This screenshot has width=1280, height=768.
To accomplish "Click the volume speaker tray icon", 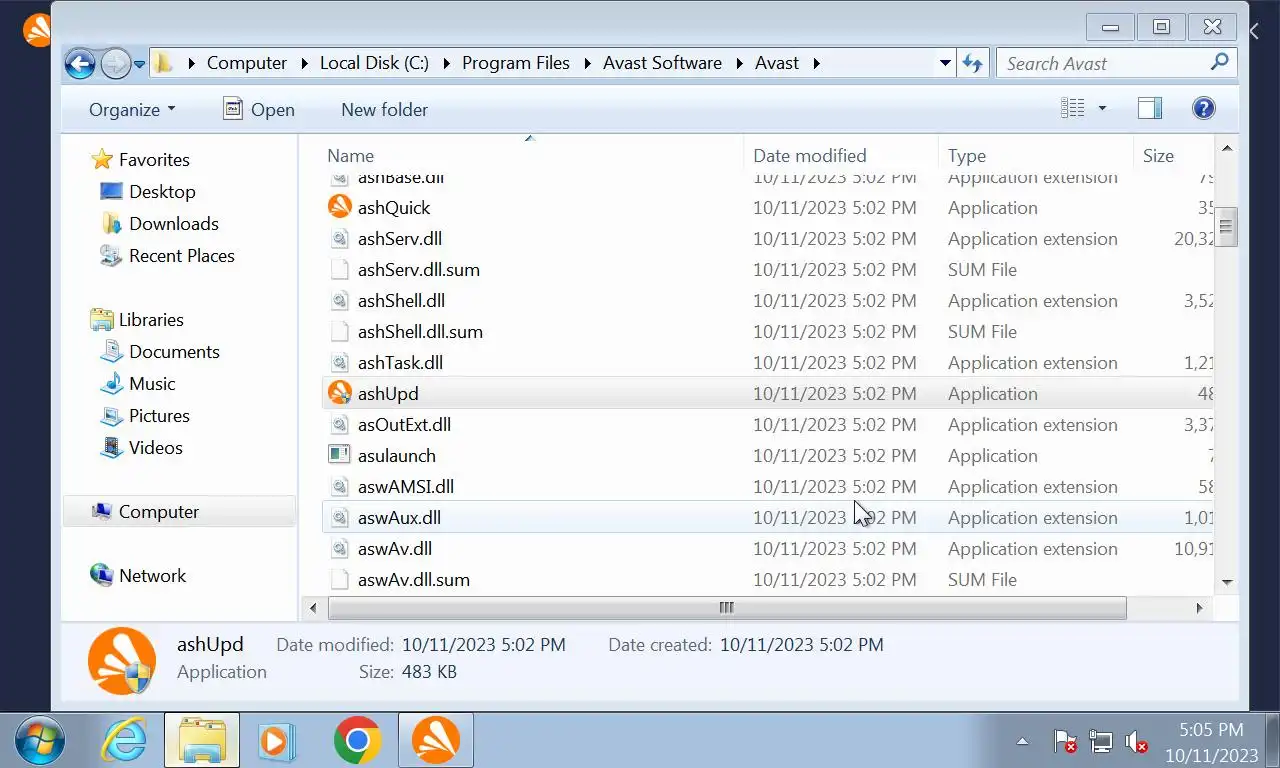I will (1136, 742).
